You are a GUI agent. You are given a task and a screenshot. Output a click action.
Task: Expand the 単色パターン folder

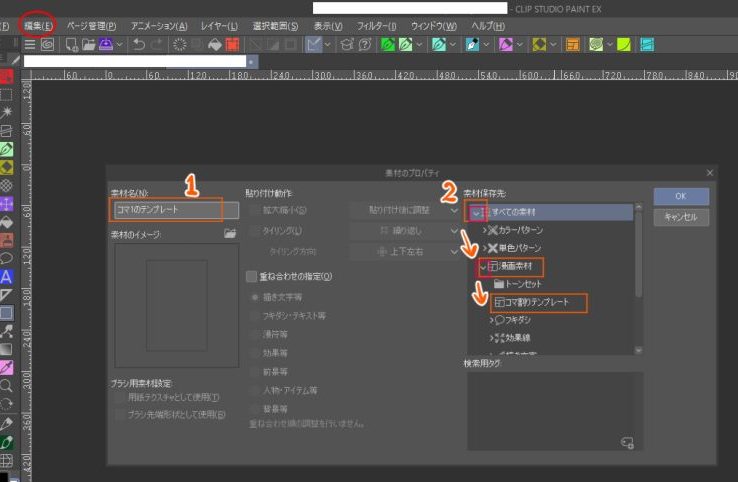tap(484, 248)
